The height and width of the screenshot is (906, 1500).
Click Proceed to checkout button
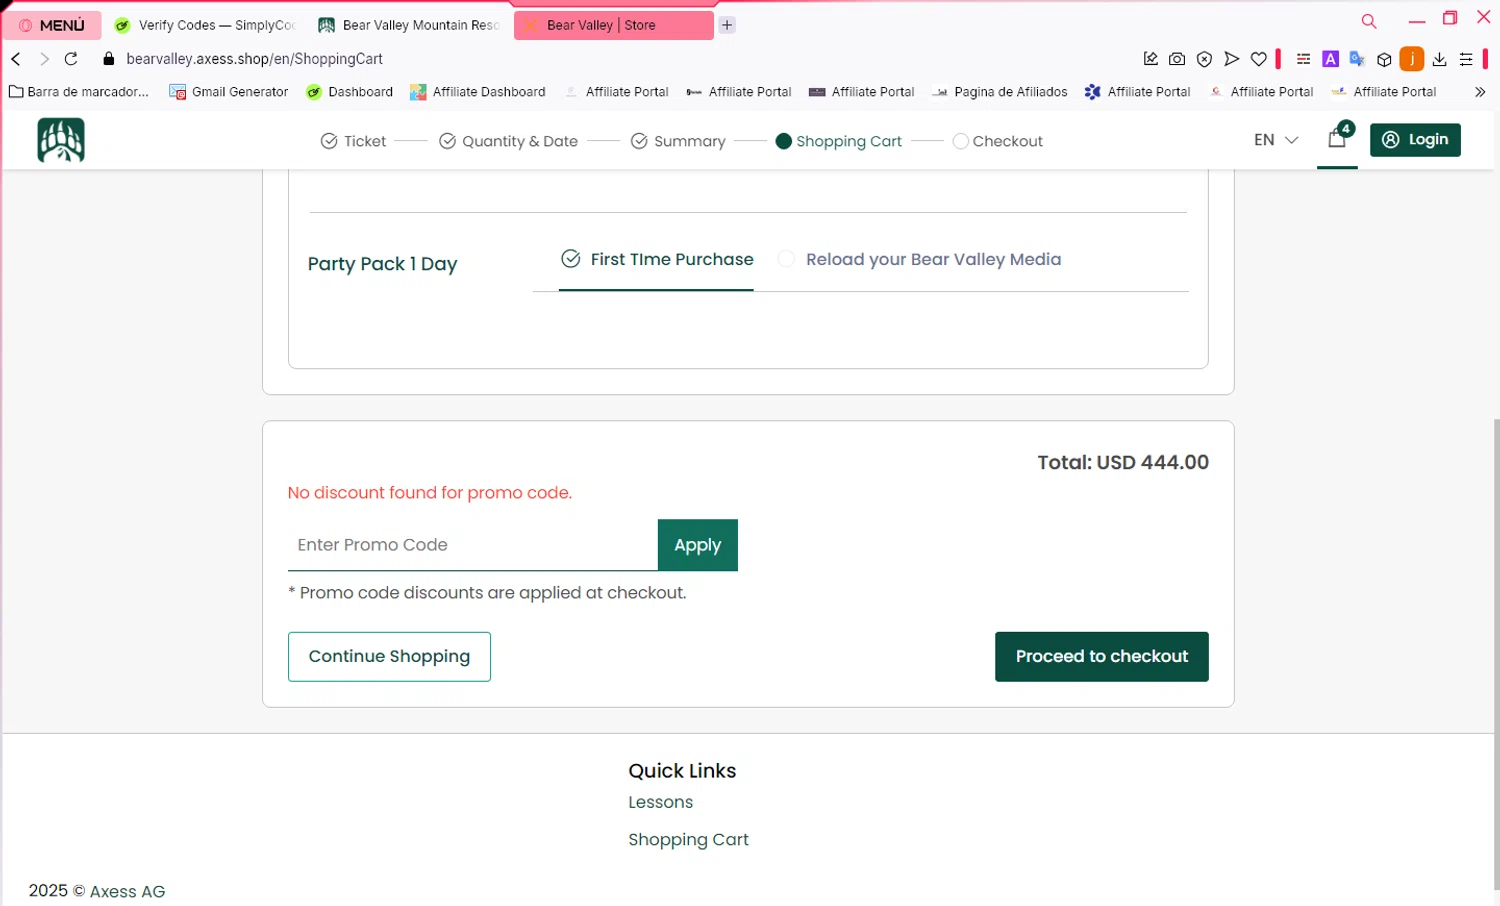(x=1102, y=656)
